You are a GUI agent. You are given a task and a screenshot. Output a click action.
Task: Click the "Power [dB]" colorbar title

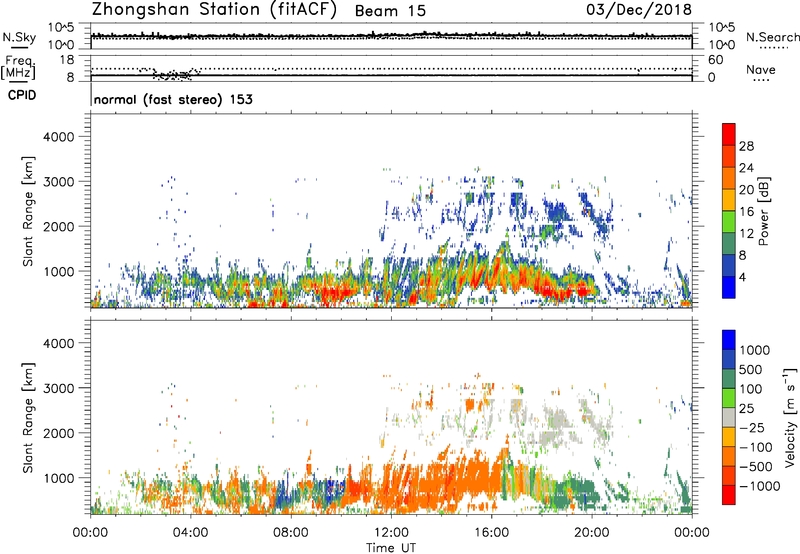click(x=763, y=211)
